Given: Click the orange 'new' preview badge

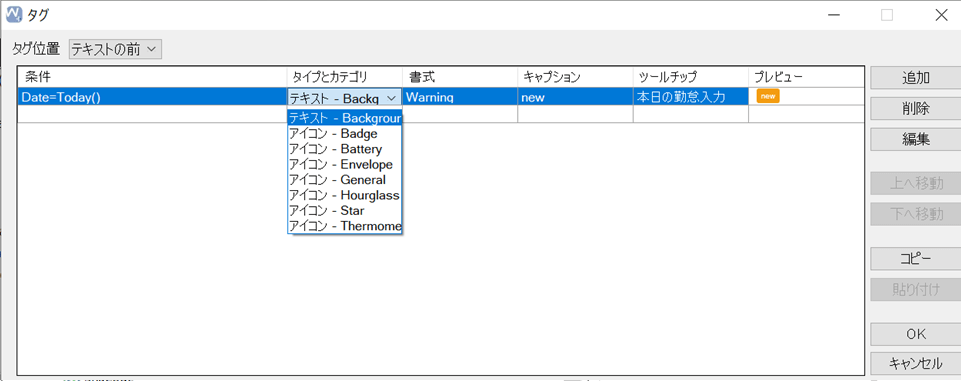Looking at the screenshot, I should click(x=768, y=96).
